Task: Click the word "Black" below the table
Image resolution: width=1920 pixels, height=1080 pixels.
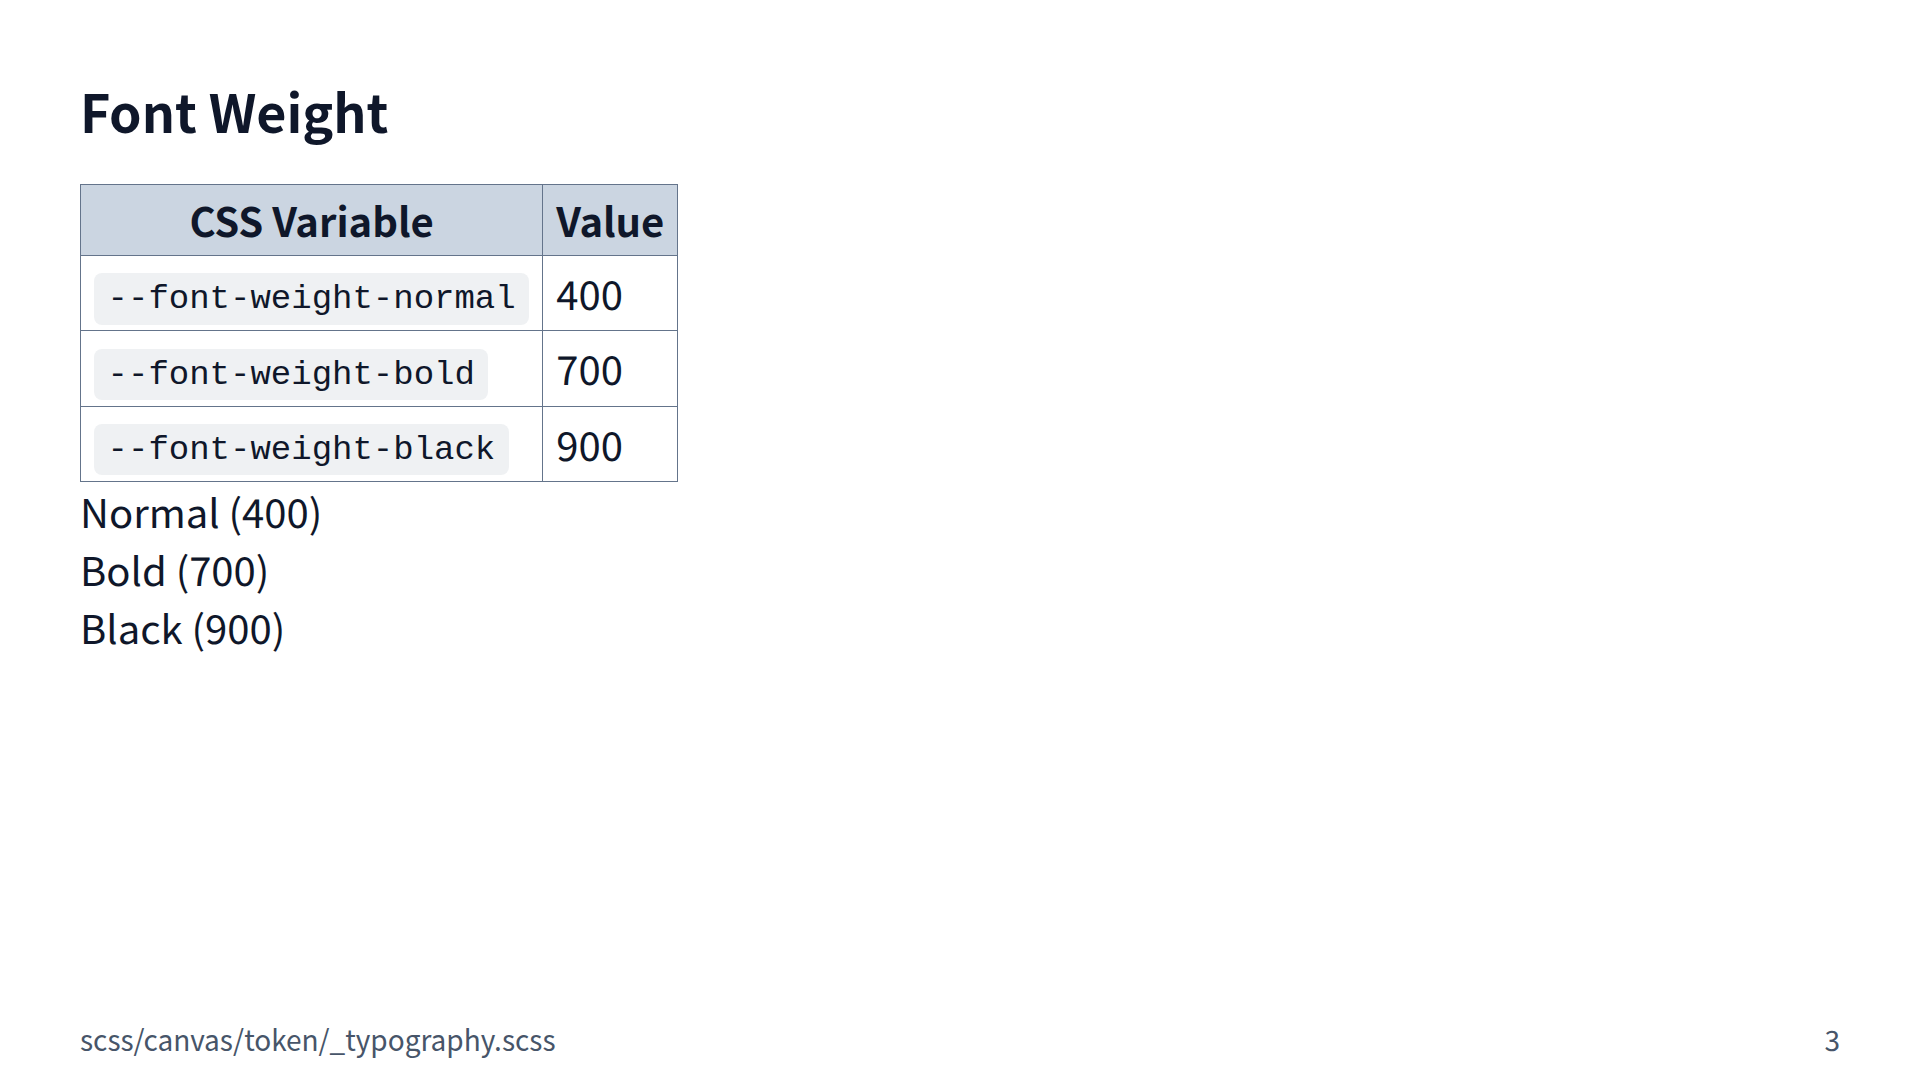Action: pyautogui.click(x=131, y=631)
